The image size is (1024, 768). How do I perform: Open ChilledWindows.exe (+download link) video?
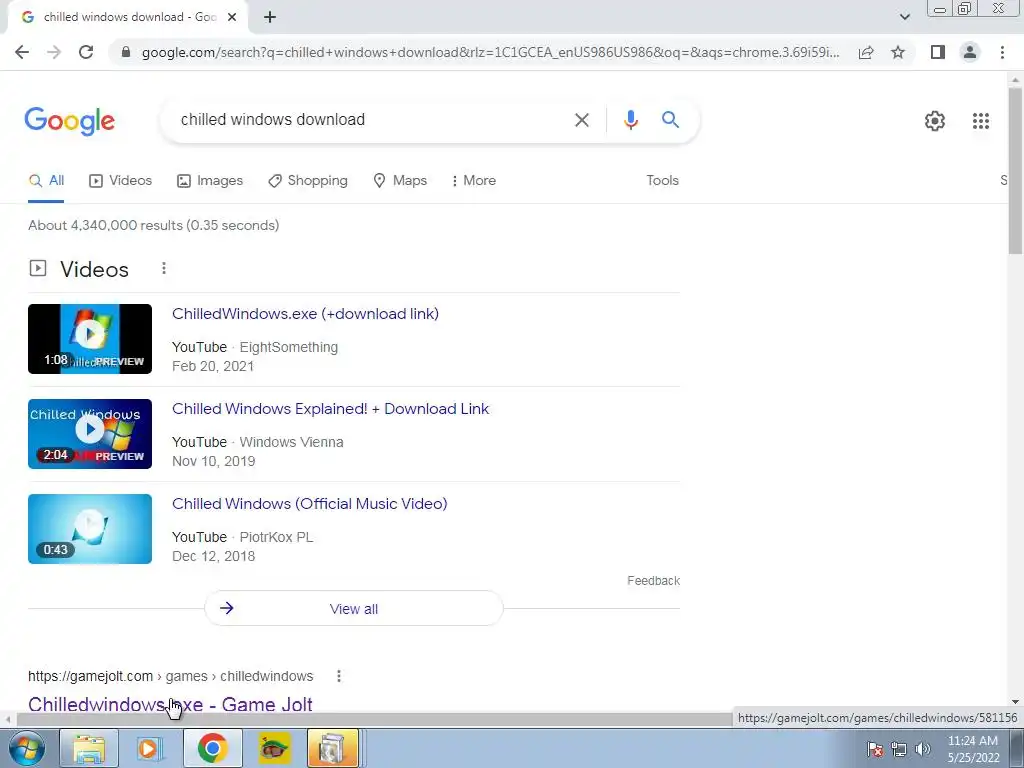[305, 313]
